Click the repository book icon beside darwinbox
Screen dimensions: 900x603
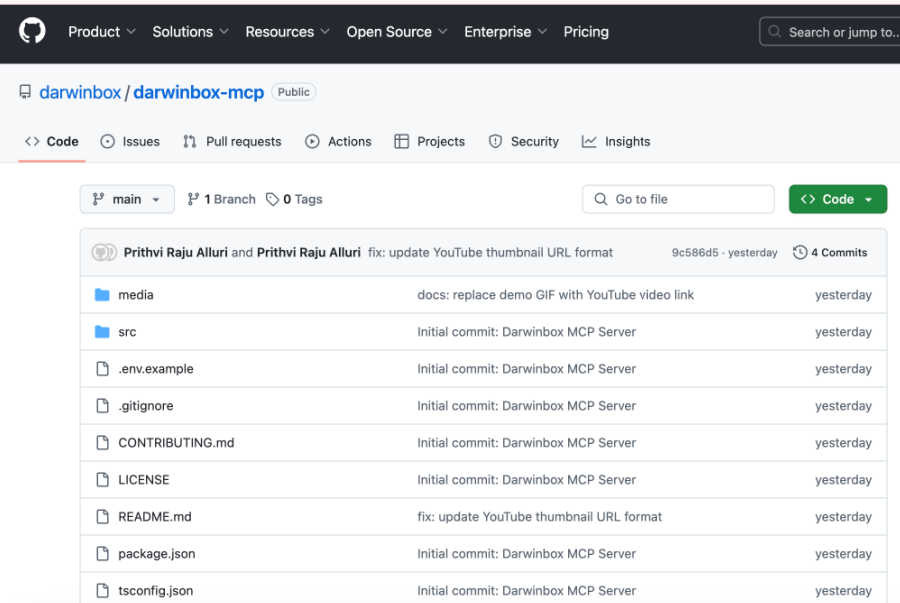[25, 92]
